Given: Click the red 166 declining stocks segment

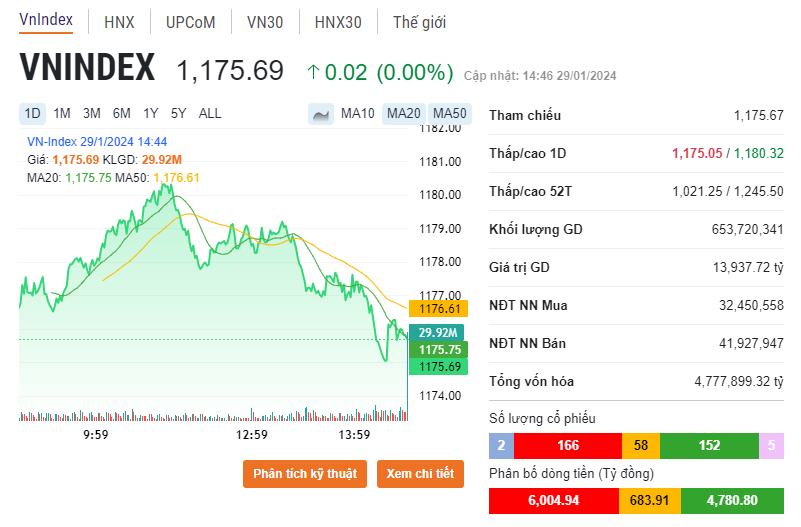Looking at the screenshot, I should click(568, 446).
